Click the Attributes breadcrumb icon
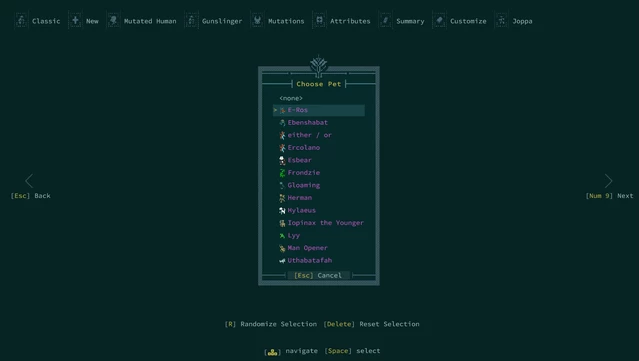The image size is (639, 361). 319,20
